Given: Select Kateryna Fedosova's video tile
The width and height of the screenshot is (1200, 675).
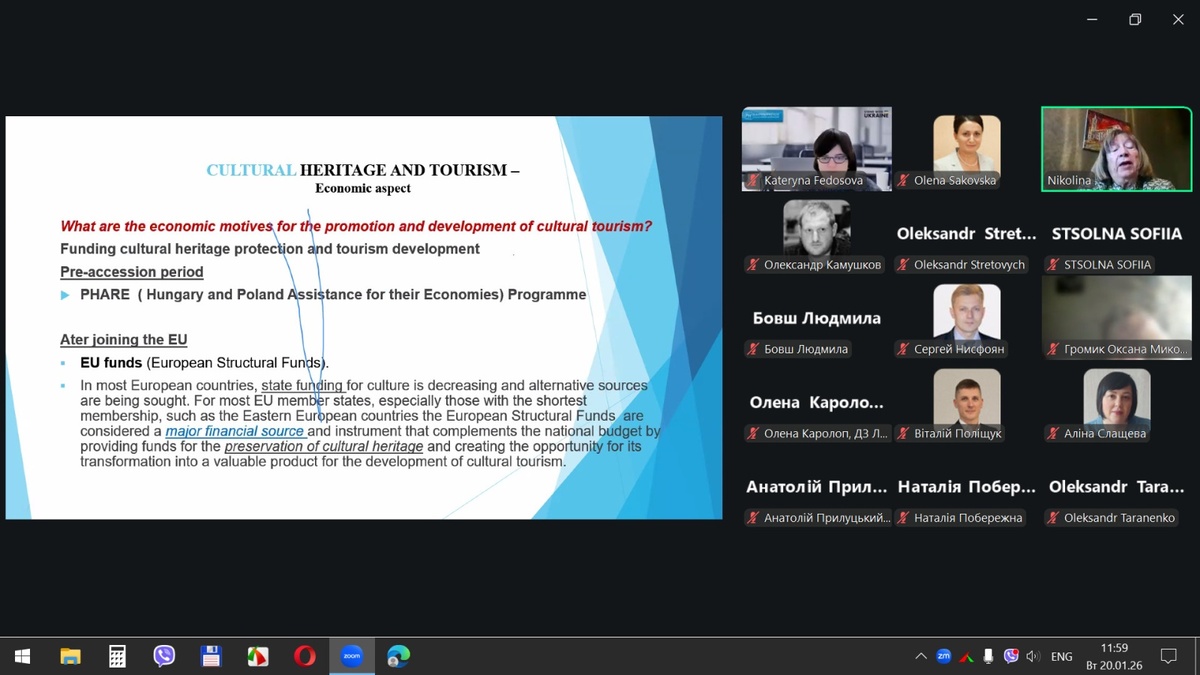Looking at the screenshot, I should (x=816, y=148).
